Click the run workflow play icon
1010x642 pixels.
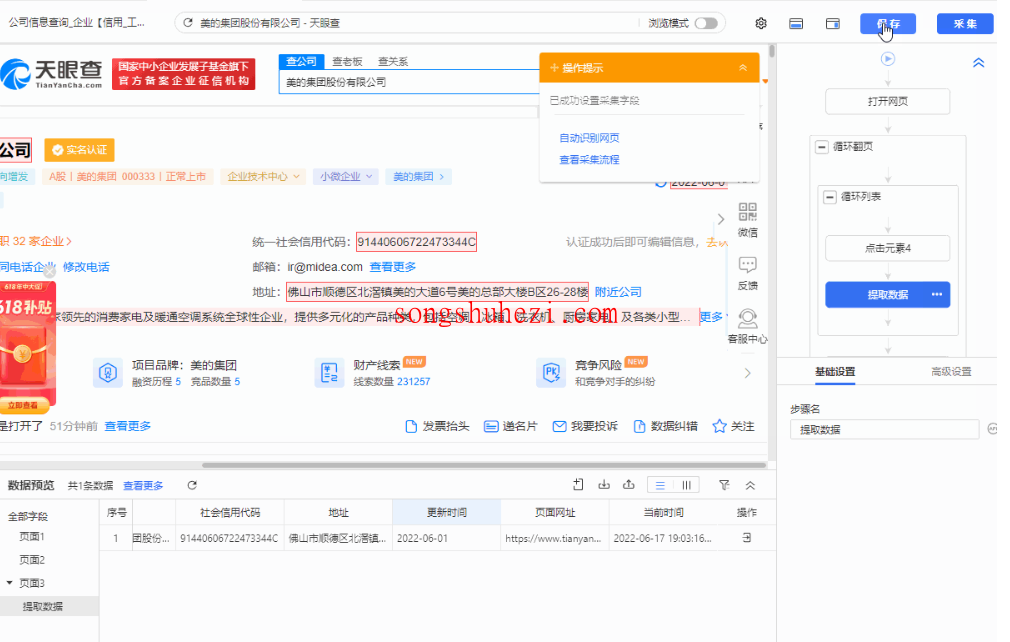888,59
